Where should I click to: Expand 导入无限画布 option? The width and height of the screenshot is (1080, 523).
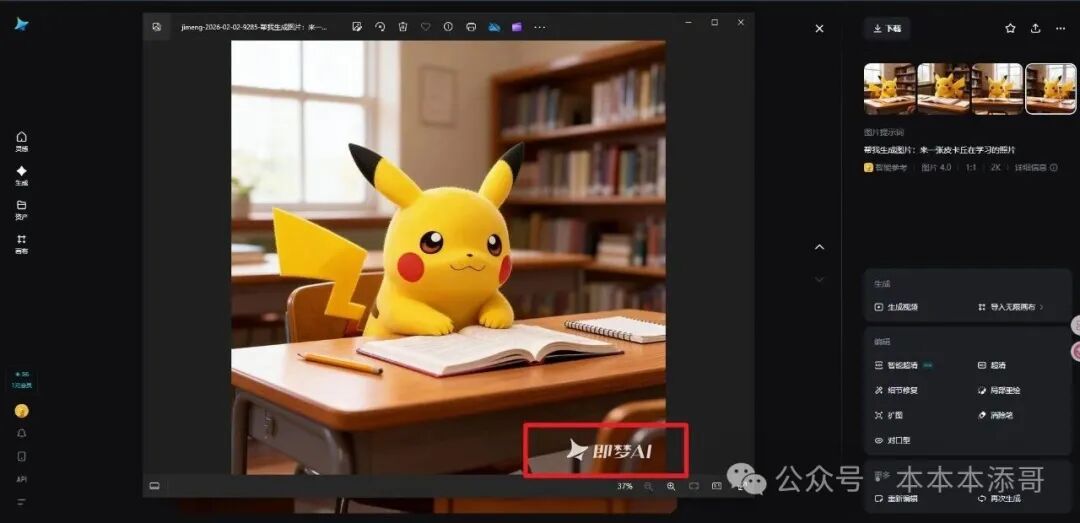1010,307
